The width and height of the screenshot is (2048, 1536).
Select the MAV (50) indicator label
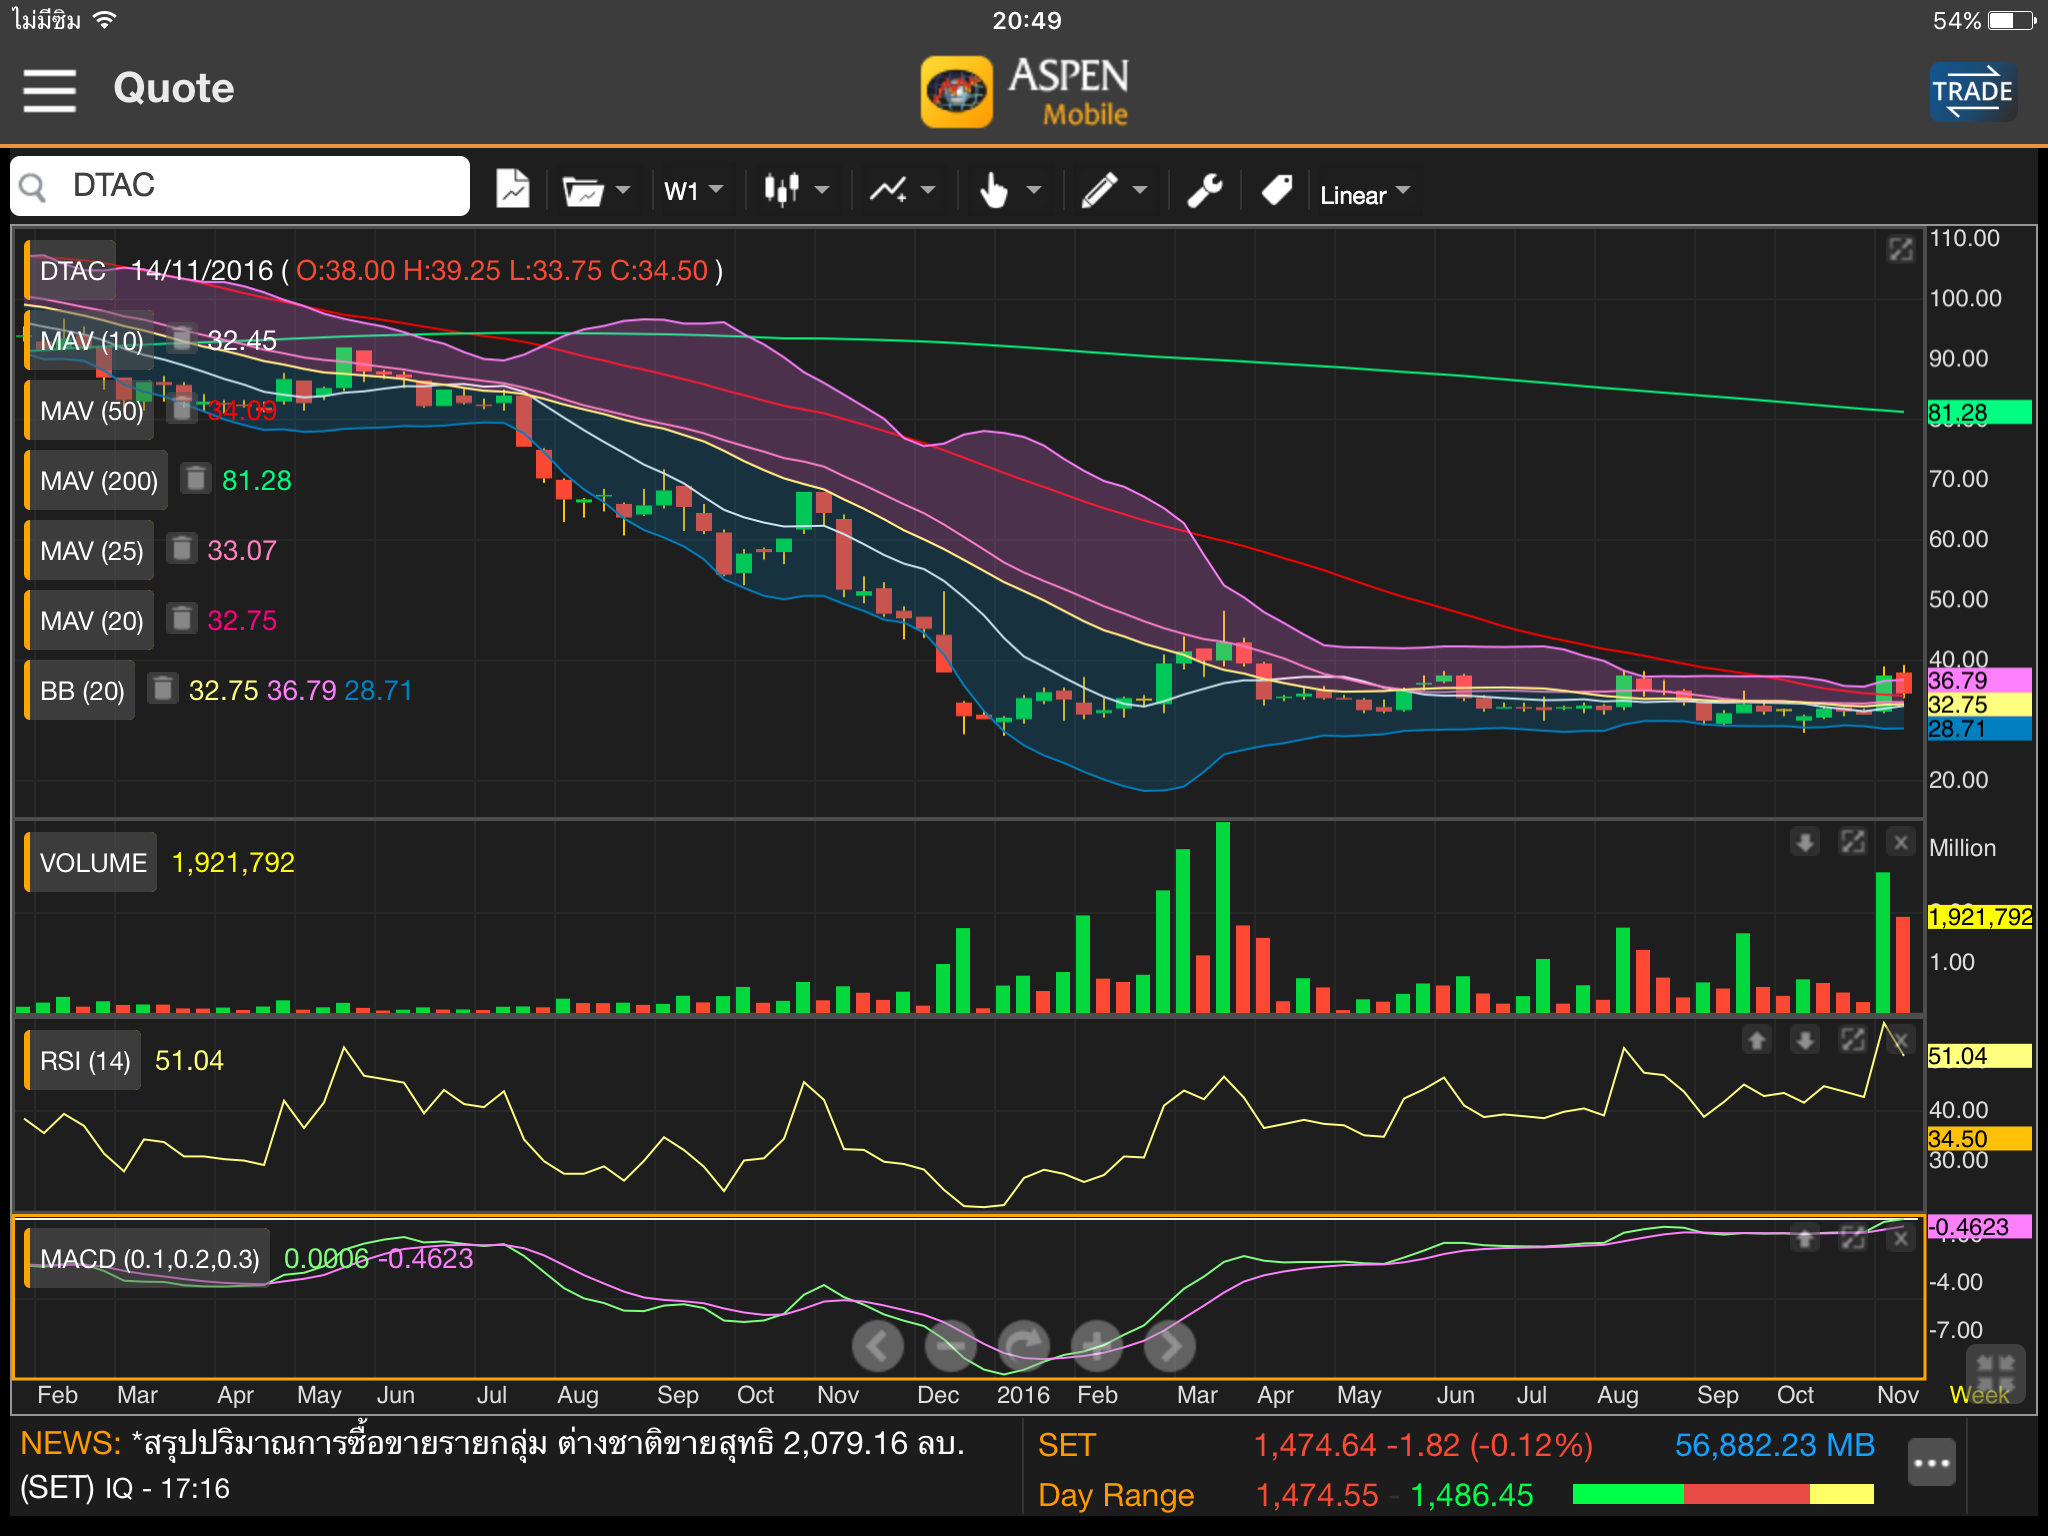click(91, 410)
